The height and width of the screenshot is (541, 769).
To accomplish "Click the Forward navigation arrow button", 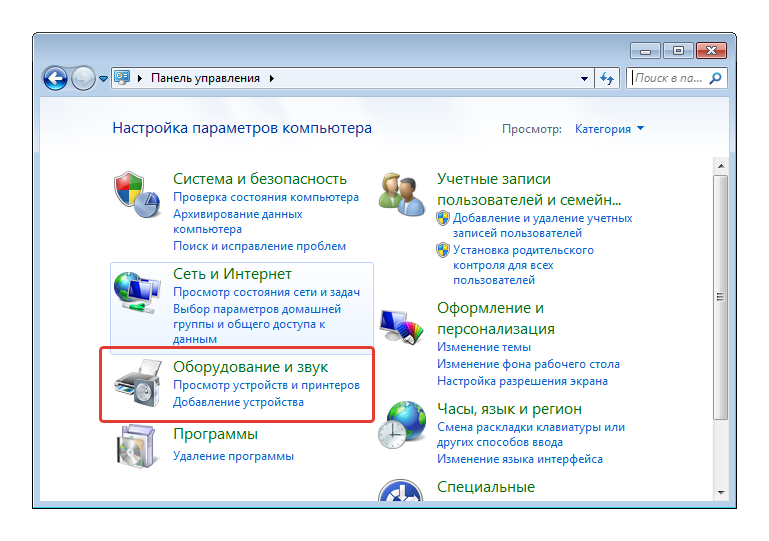I will (x=83, y=78).
